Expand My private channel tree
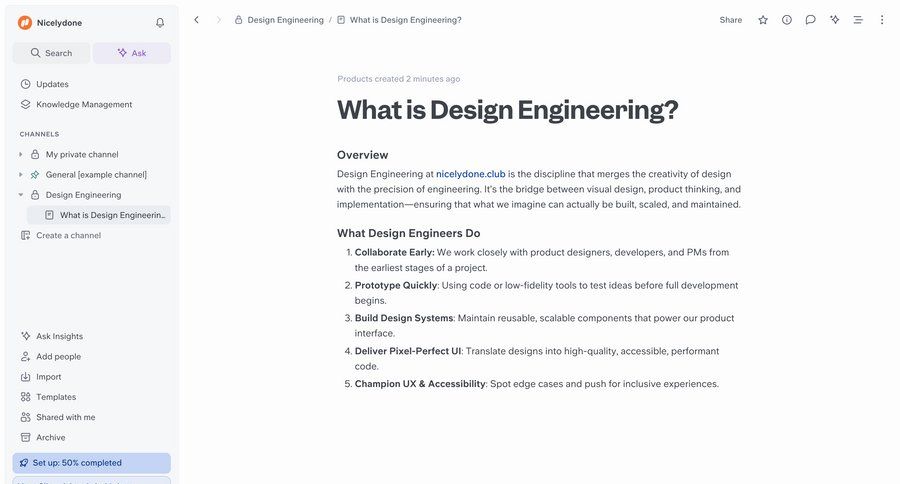 21,154
